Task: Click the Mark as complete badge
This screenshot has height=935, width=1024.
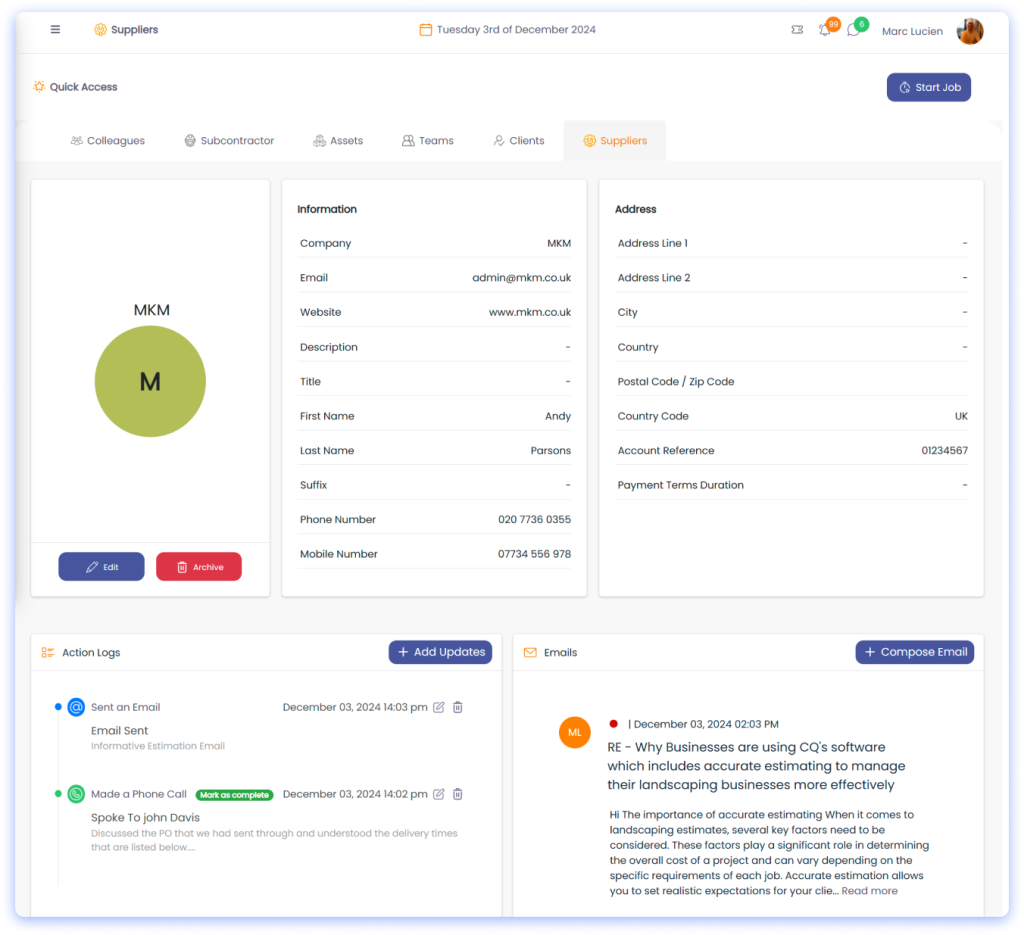Action: click(x=234, y=795)
